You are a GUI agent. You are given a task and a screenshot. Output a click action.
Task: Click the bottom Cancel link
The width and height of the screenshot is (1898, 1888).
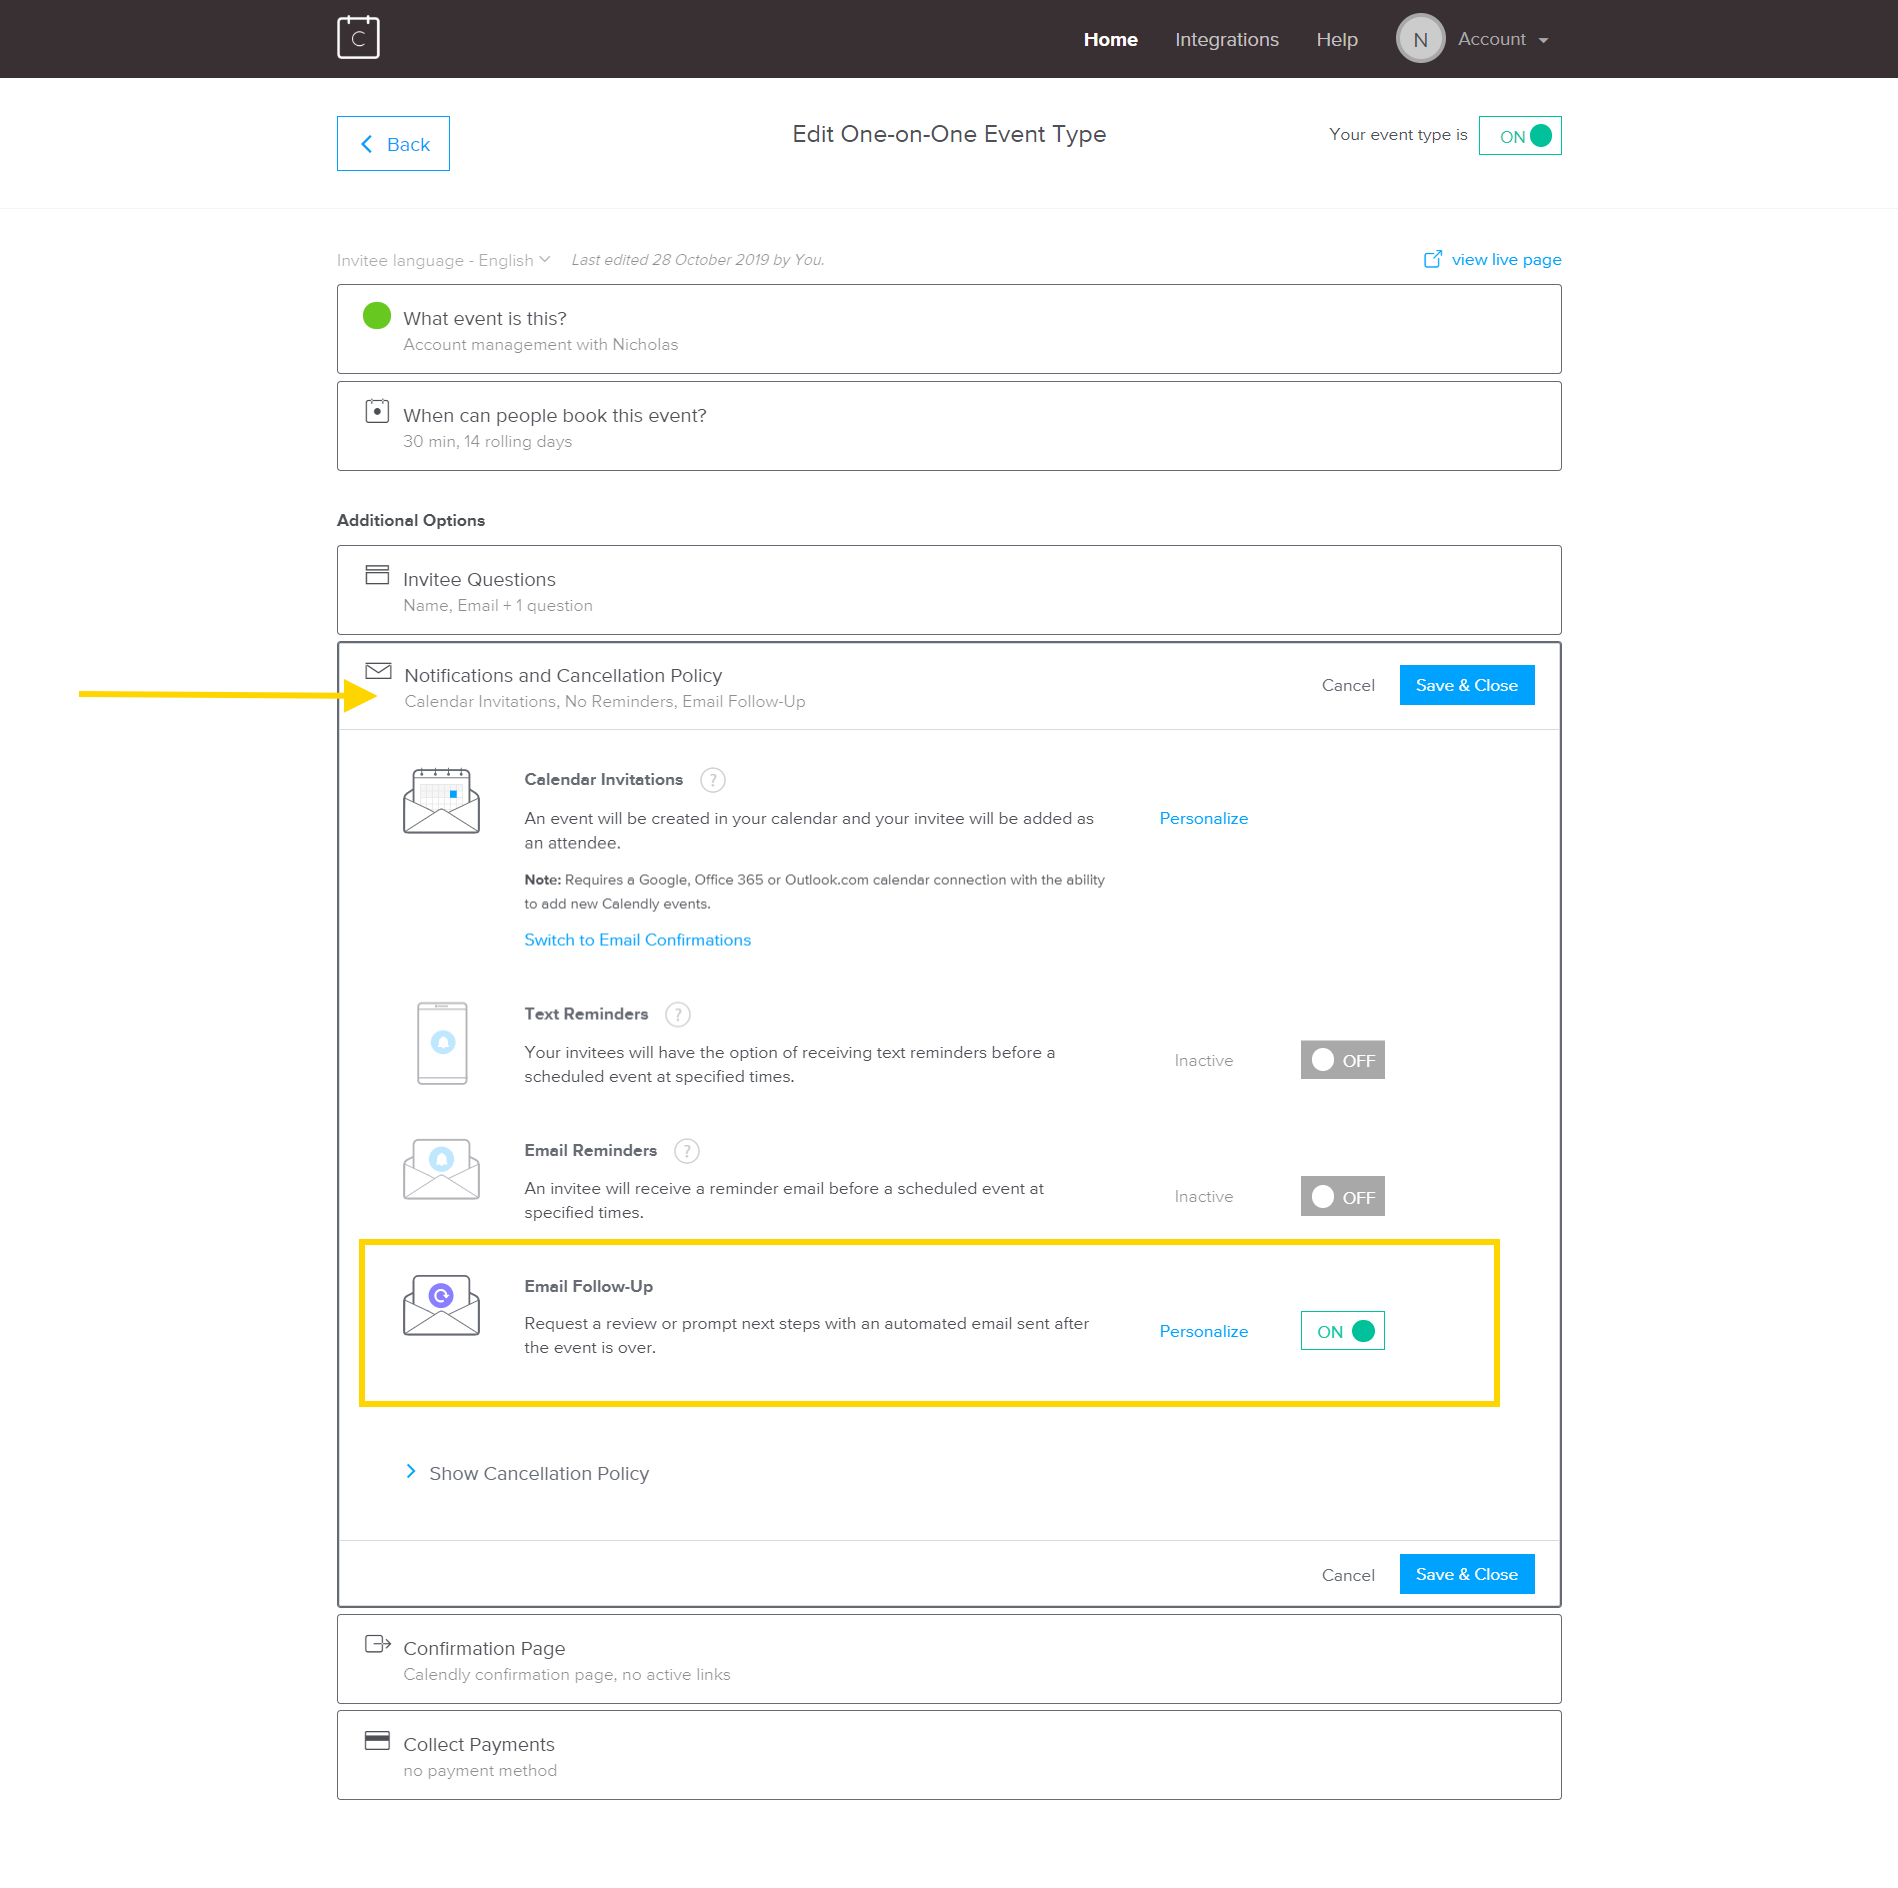click(x=1348, y=1575)
